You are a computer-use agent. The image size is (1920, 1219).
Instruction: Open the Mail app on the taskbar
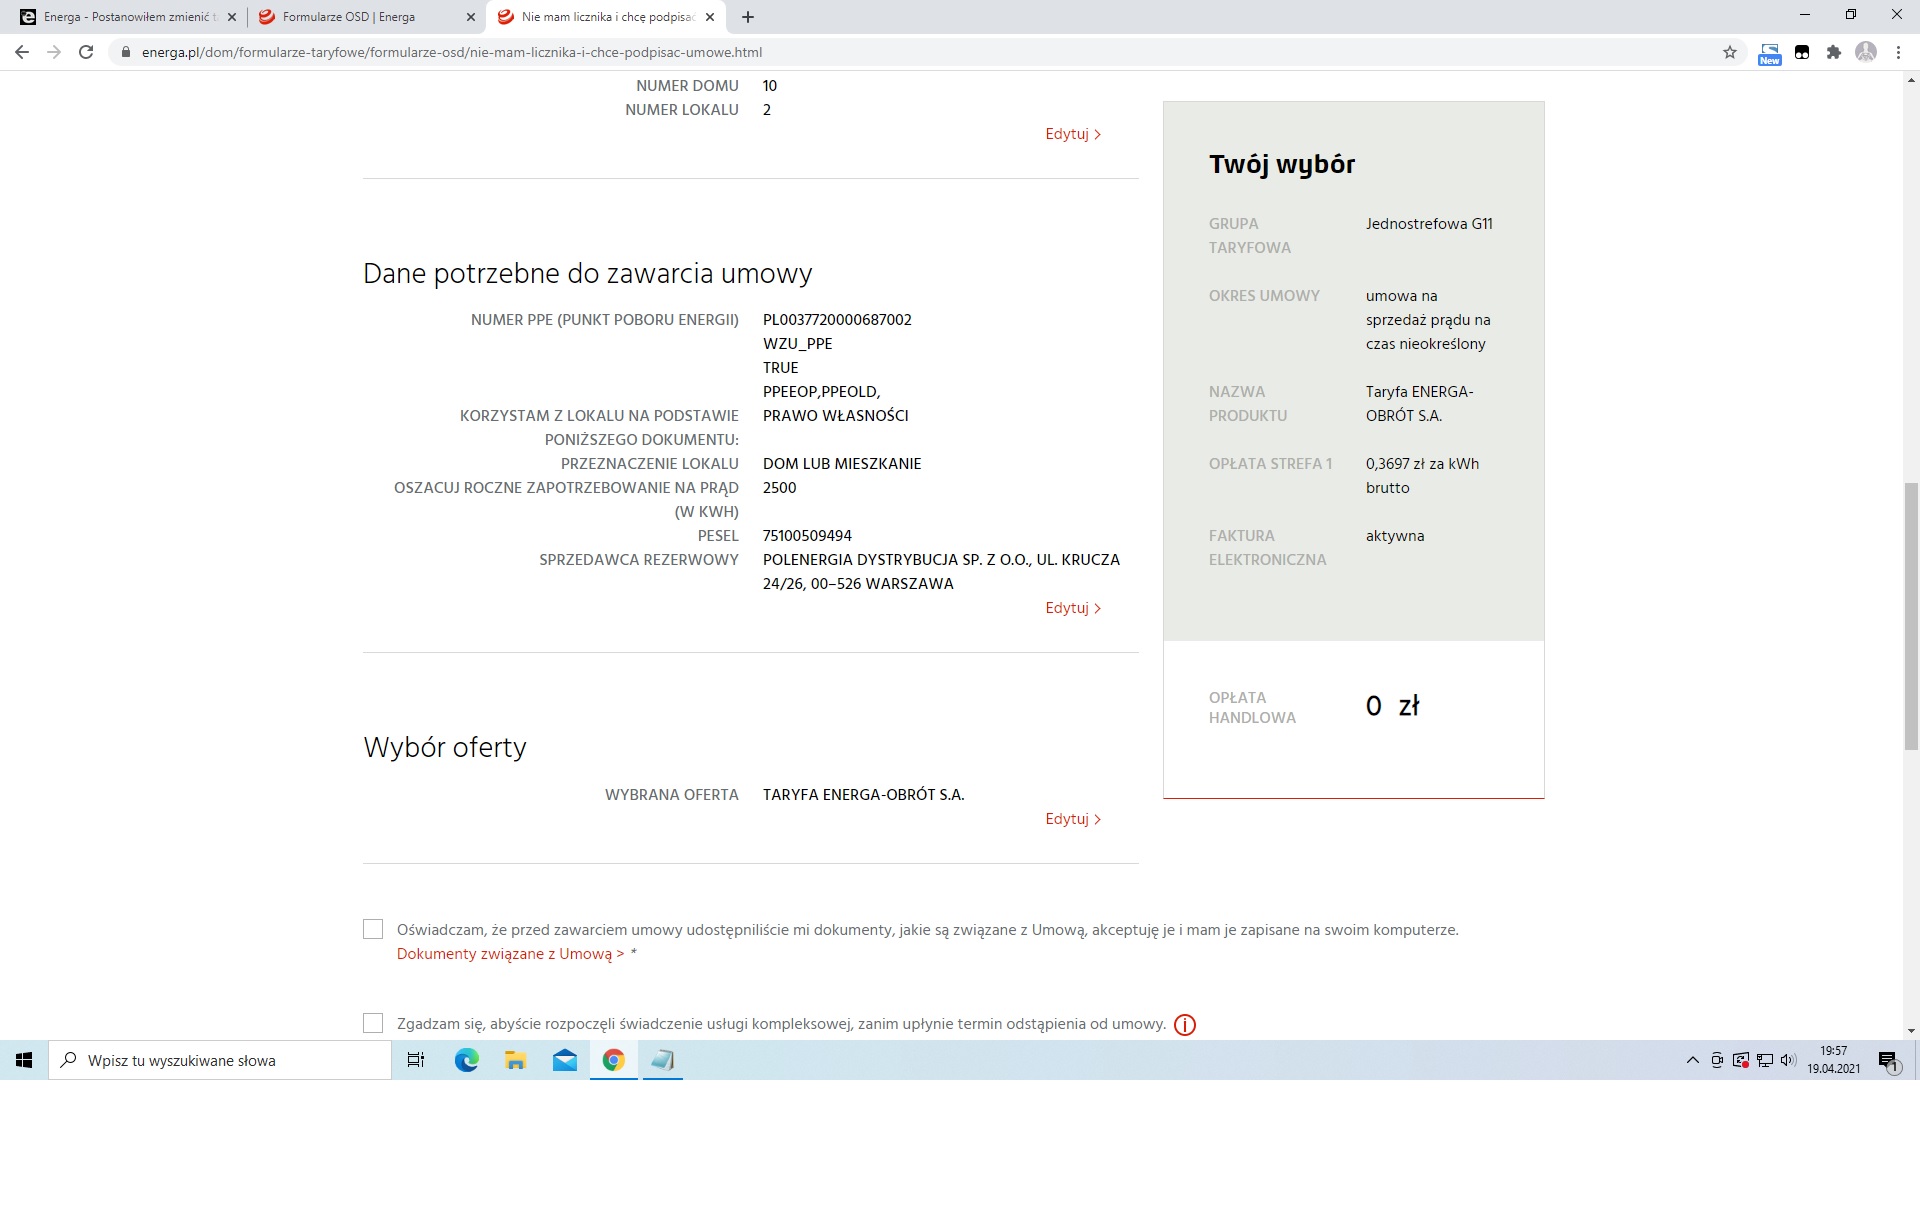[564, 1060]
